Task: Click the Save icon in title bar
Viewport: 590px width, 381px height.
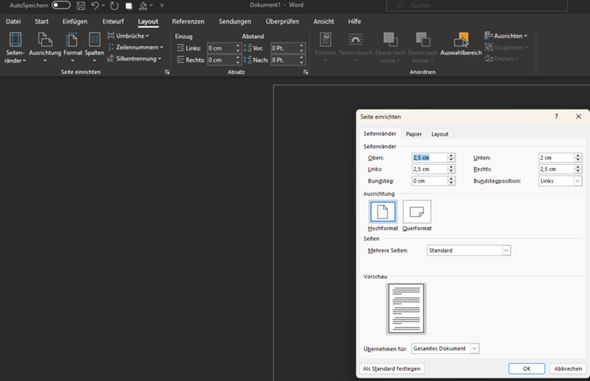Action: pos(81,6)
